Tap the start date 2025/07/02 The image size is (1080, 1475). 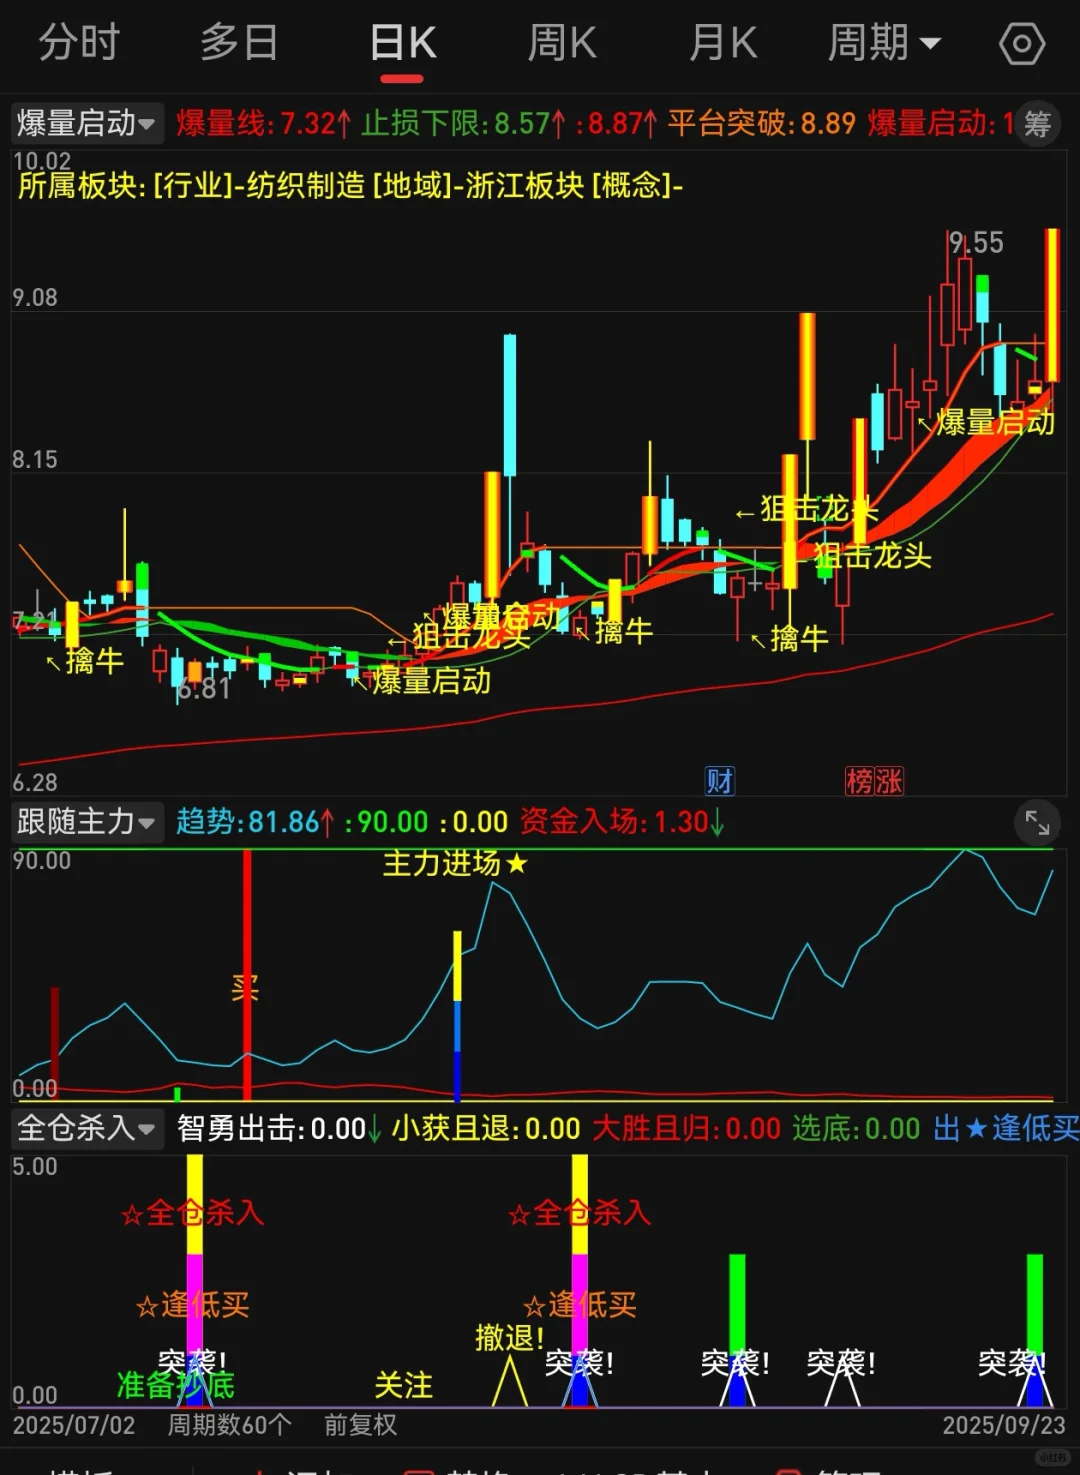[74, 1425]
